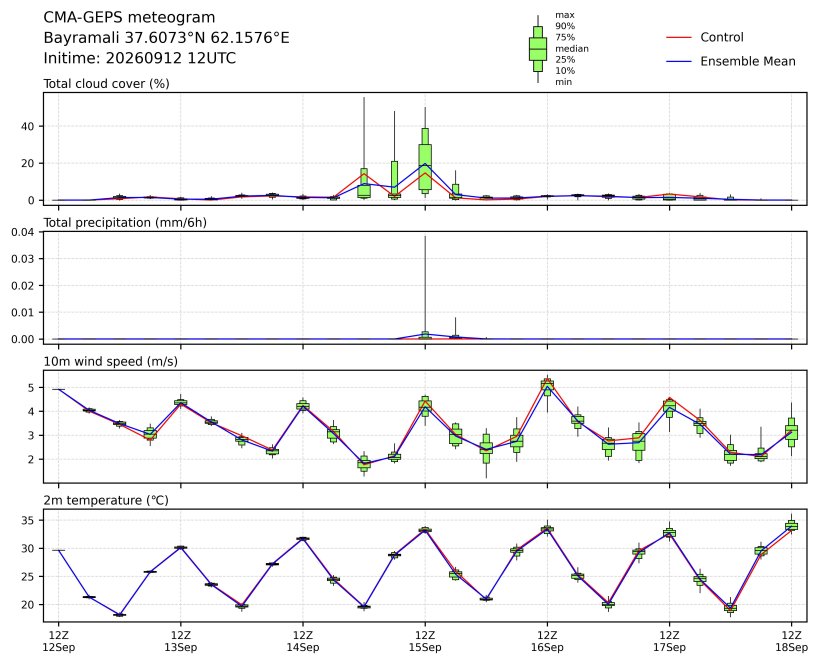Select the Ensemble Mean legend label
Image resolution: width=819 pixels, height=664 pixels.
pyautogui.click(x=747, y=62)
